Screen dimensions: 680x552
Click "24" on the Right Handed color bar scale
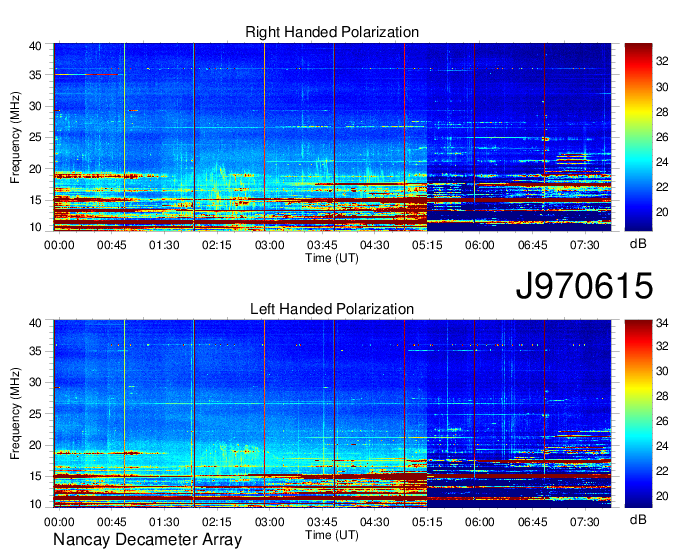(662, 163)
